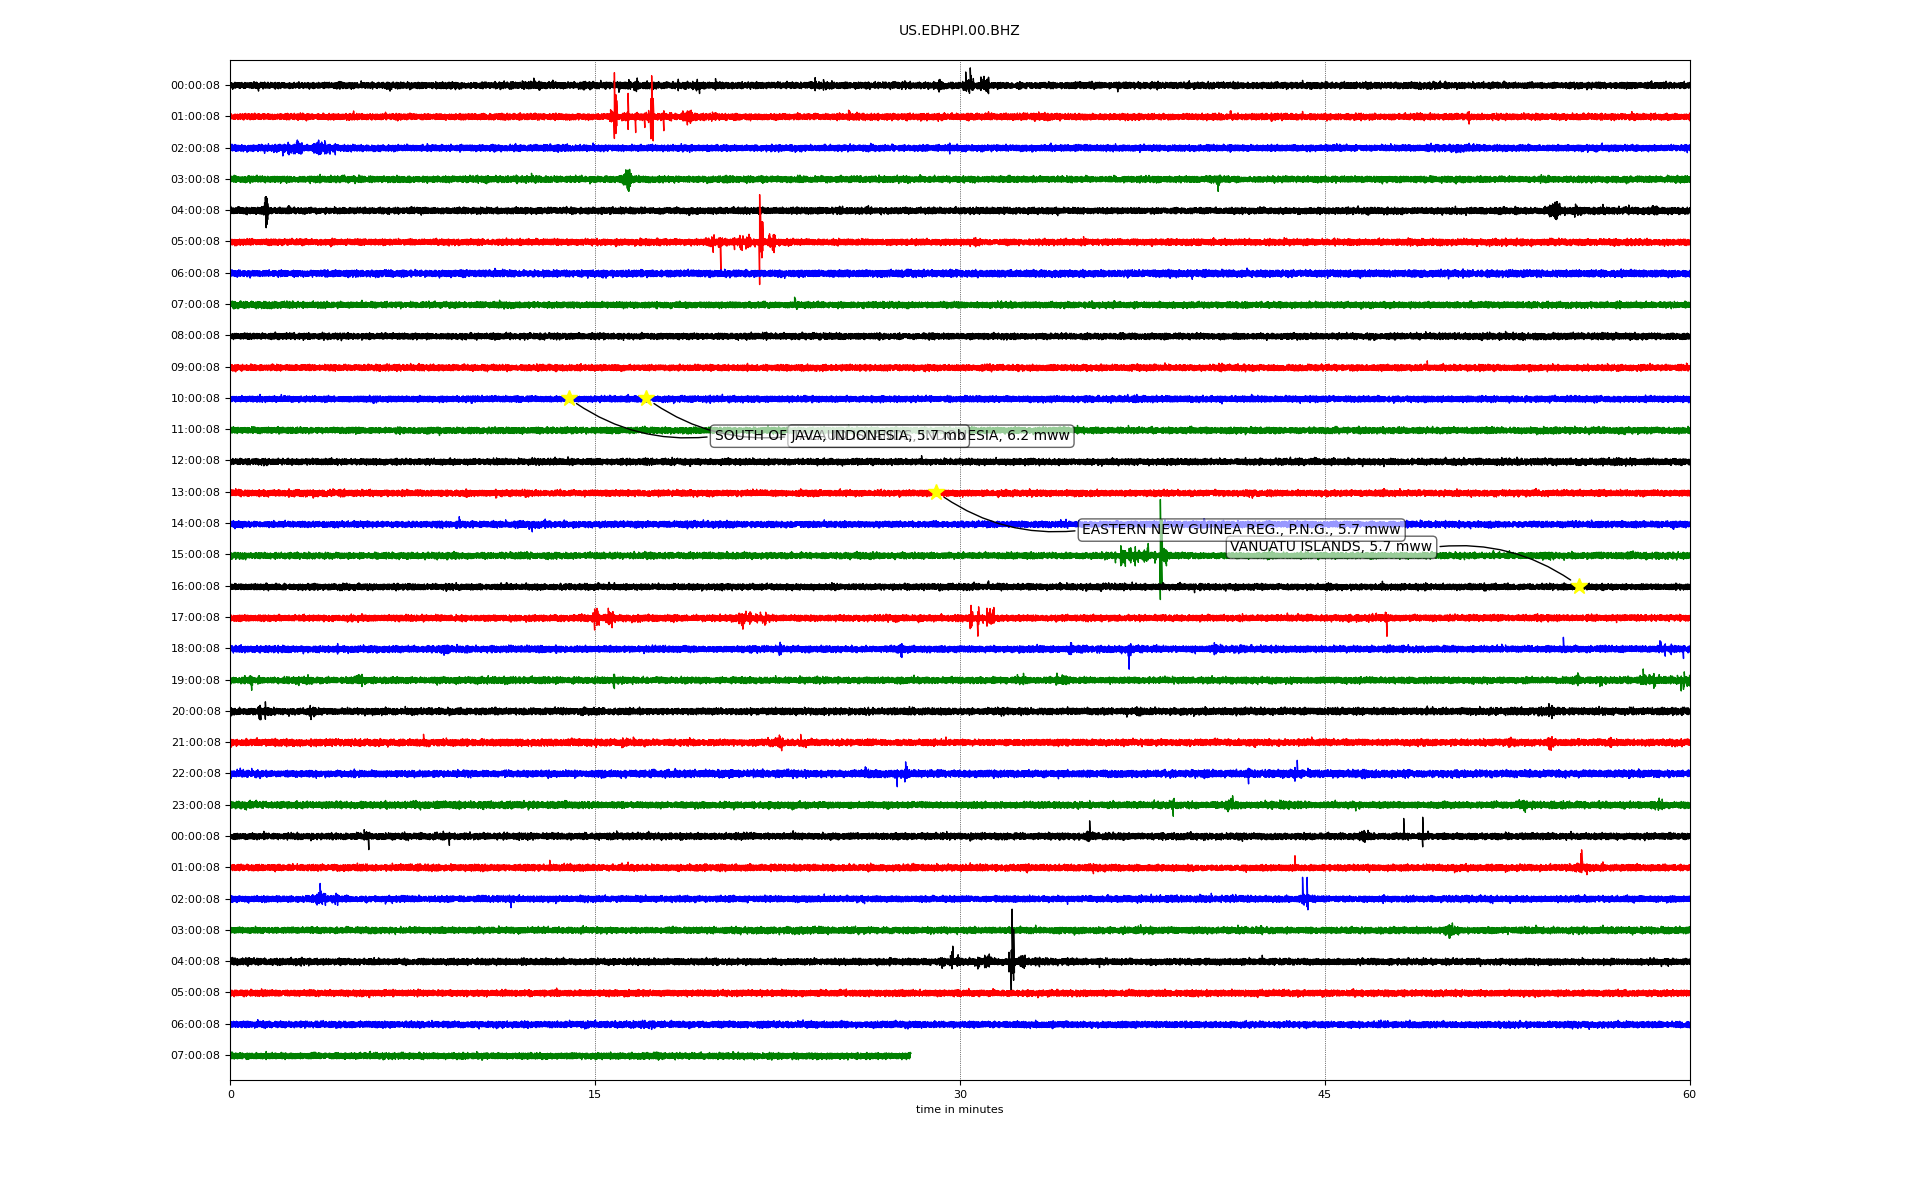This screenshot has width=1920, height=1200.
Task: Select the star marker tied to SOUTH OF JAVA 5.7 mb
Action: pyautogui.click(x=569, y=398)
